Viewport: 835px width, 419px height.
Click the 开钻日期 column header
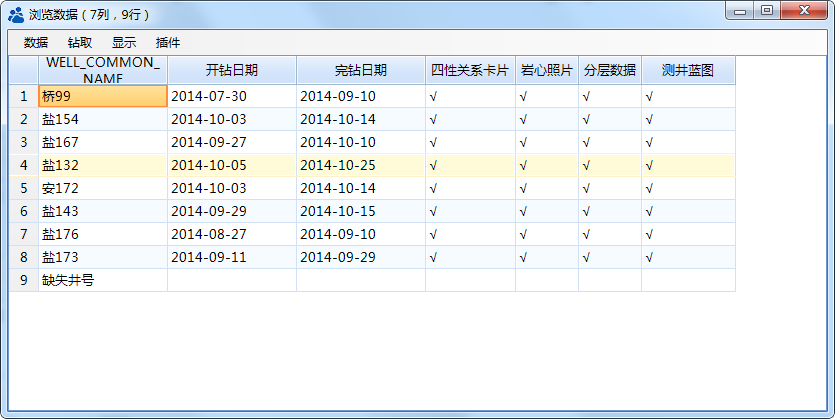pyautogui.click(x=232, y=70)
